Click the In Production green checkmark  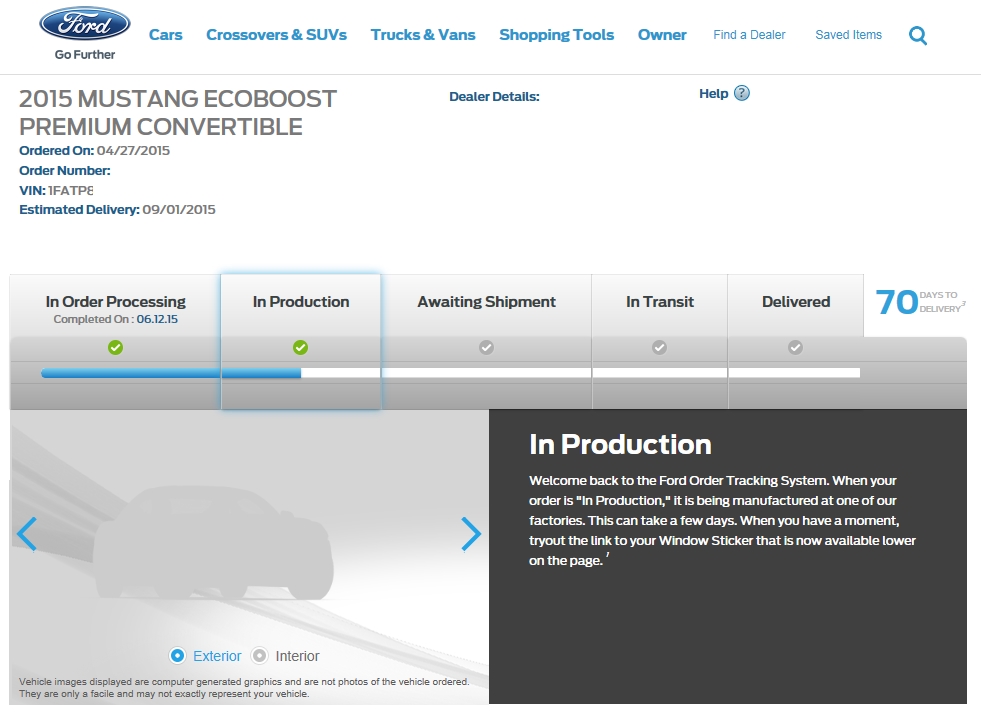coord(300,347)
